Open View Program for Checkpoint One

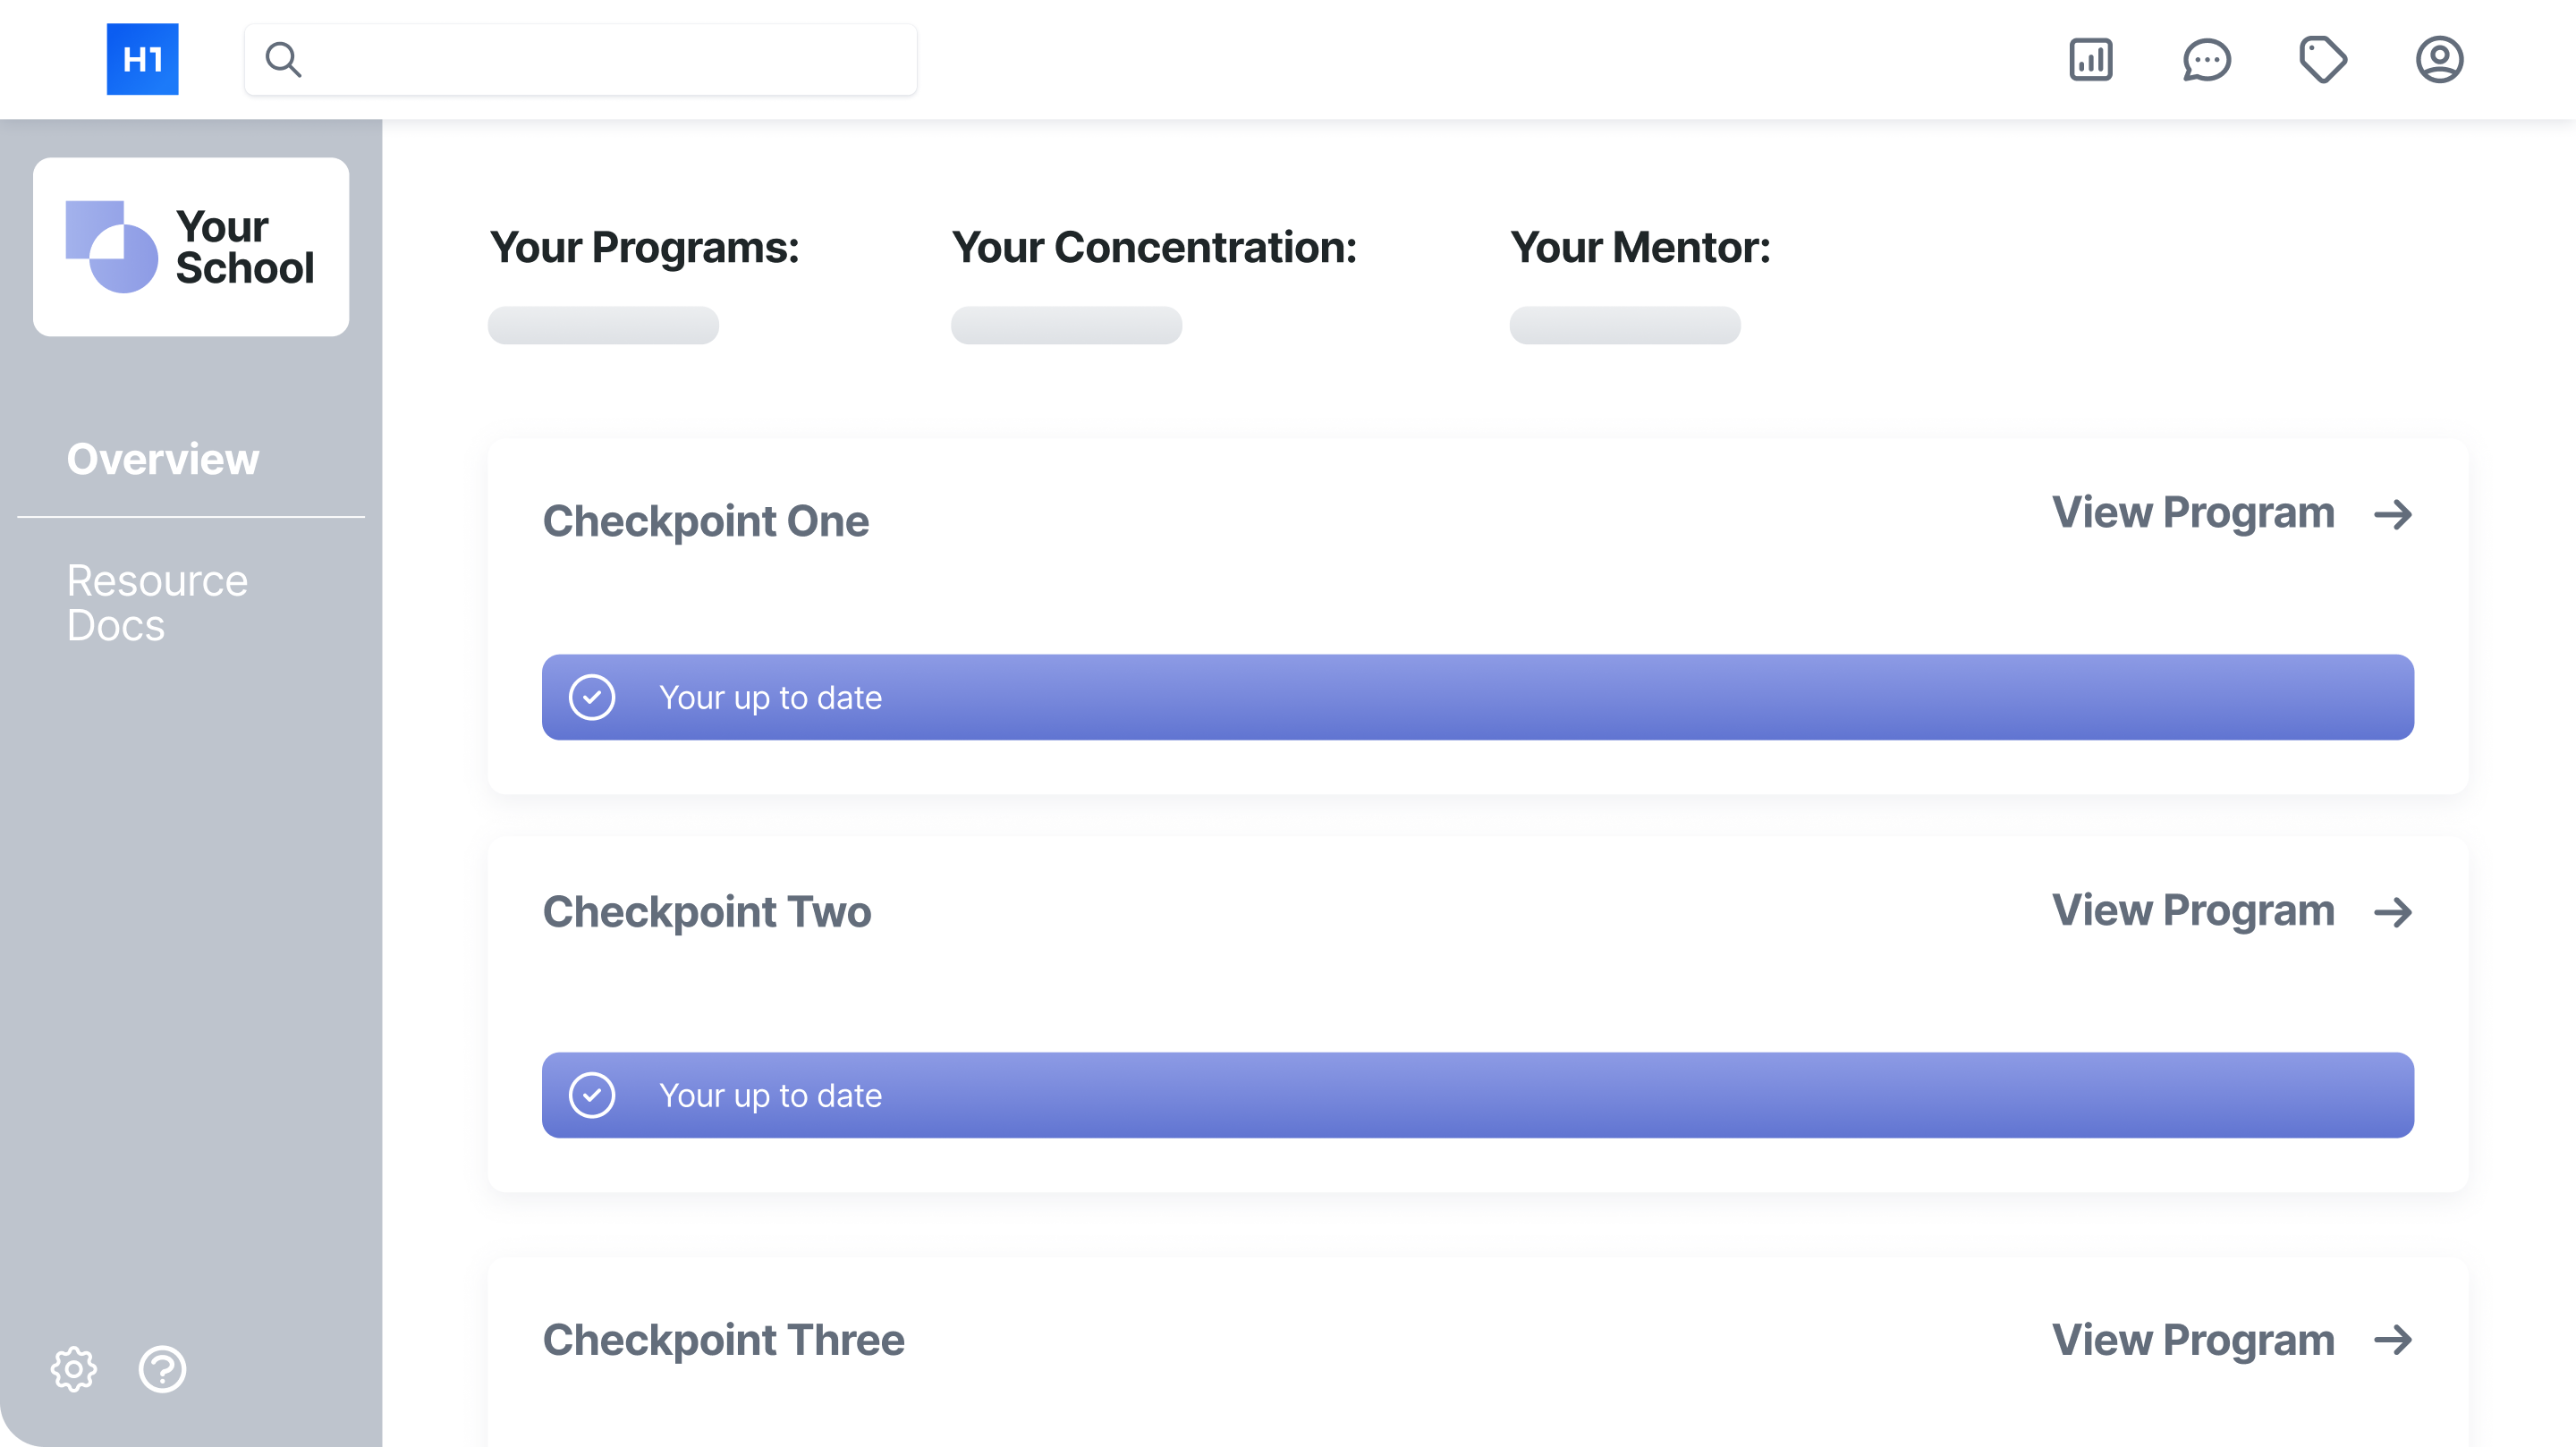[x=2193, y=513]
